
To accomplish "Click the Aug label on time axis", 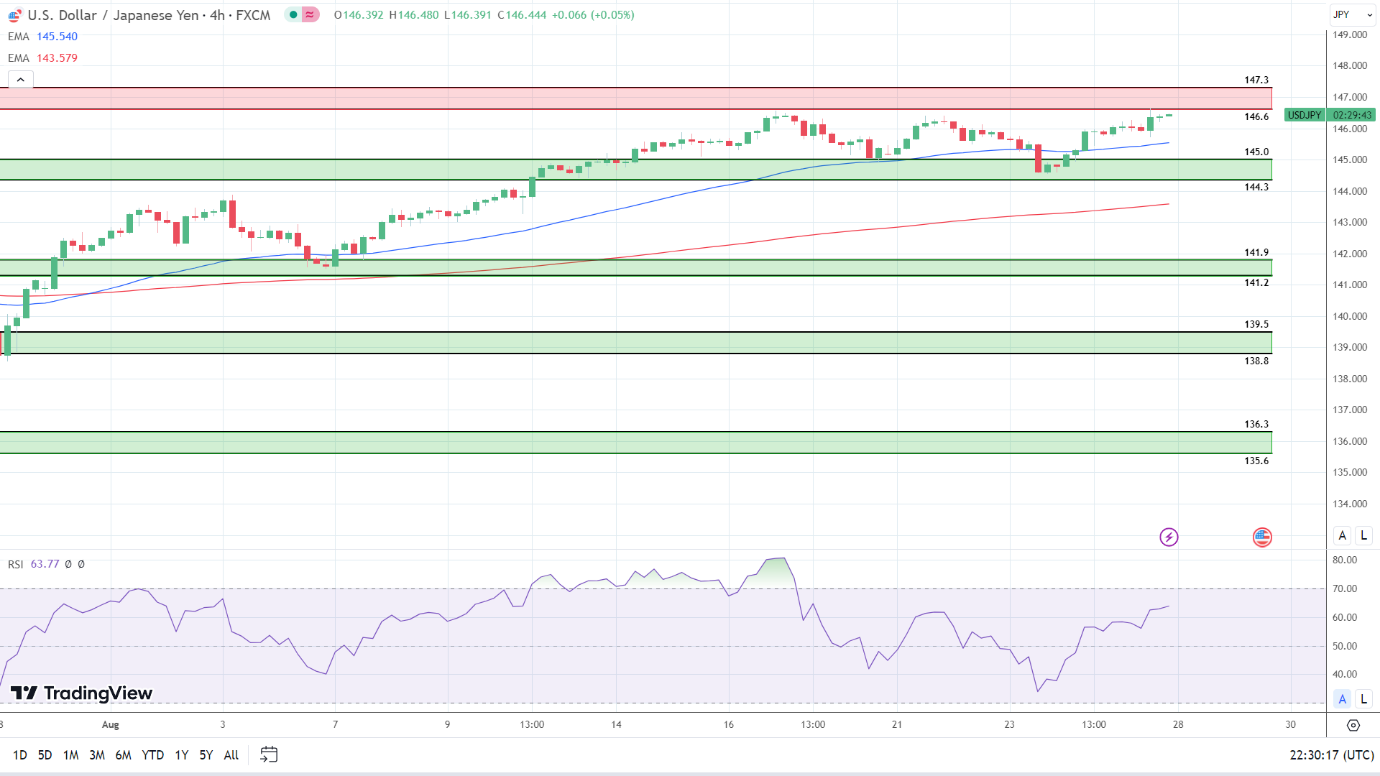I will tap(110, 724).
